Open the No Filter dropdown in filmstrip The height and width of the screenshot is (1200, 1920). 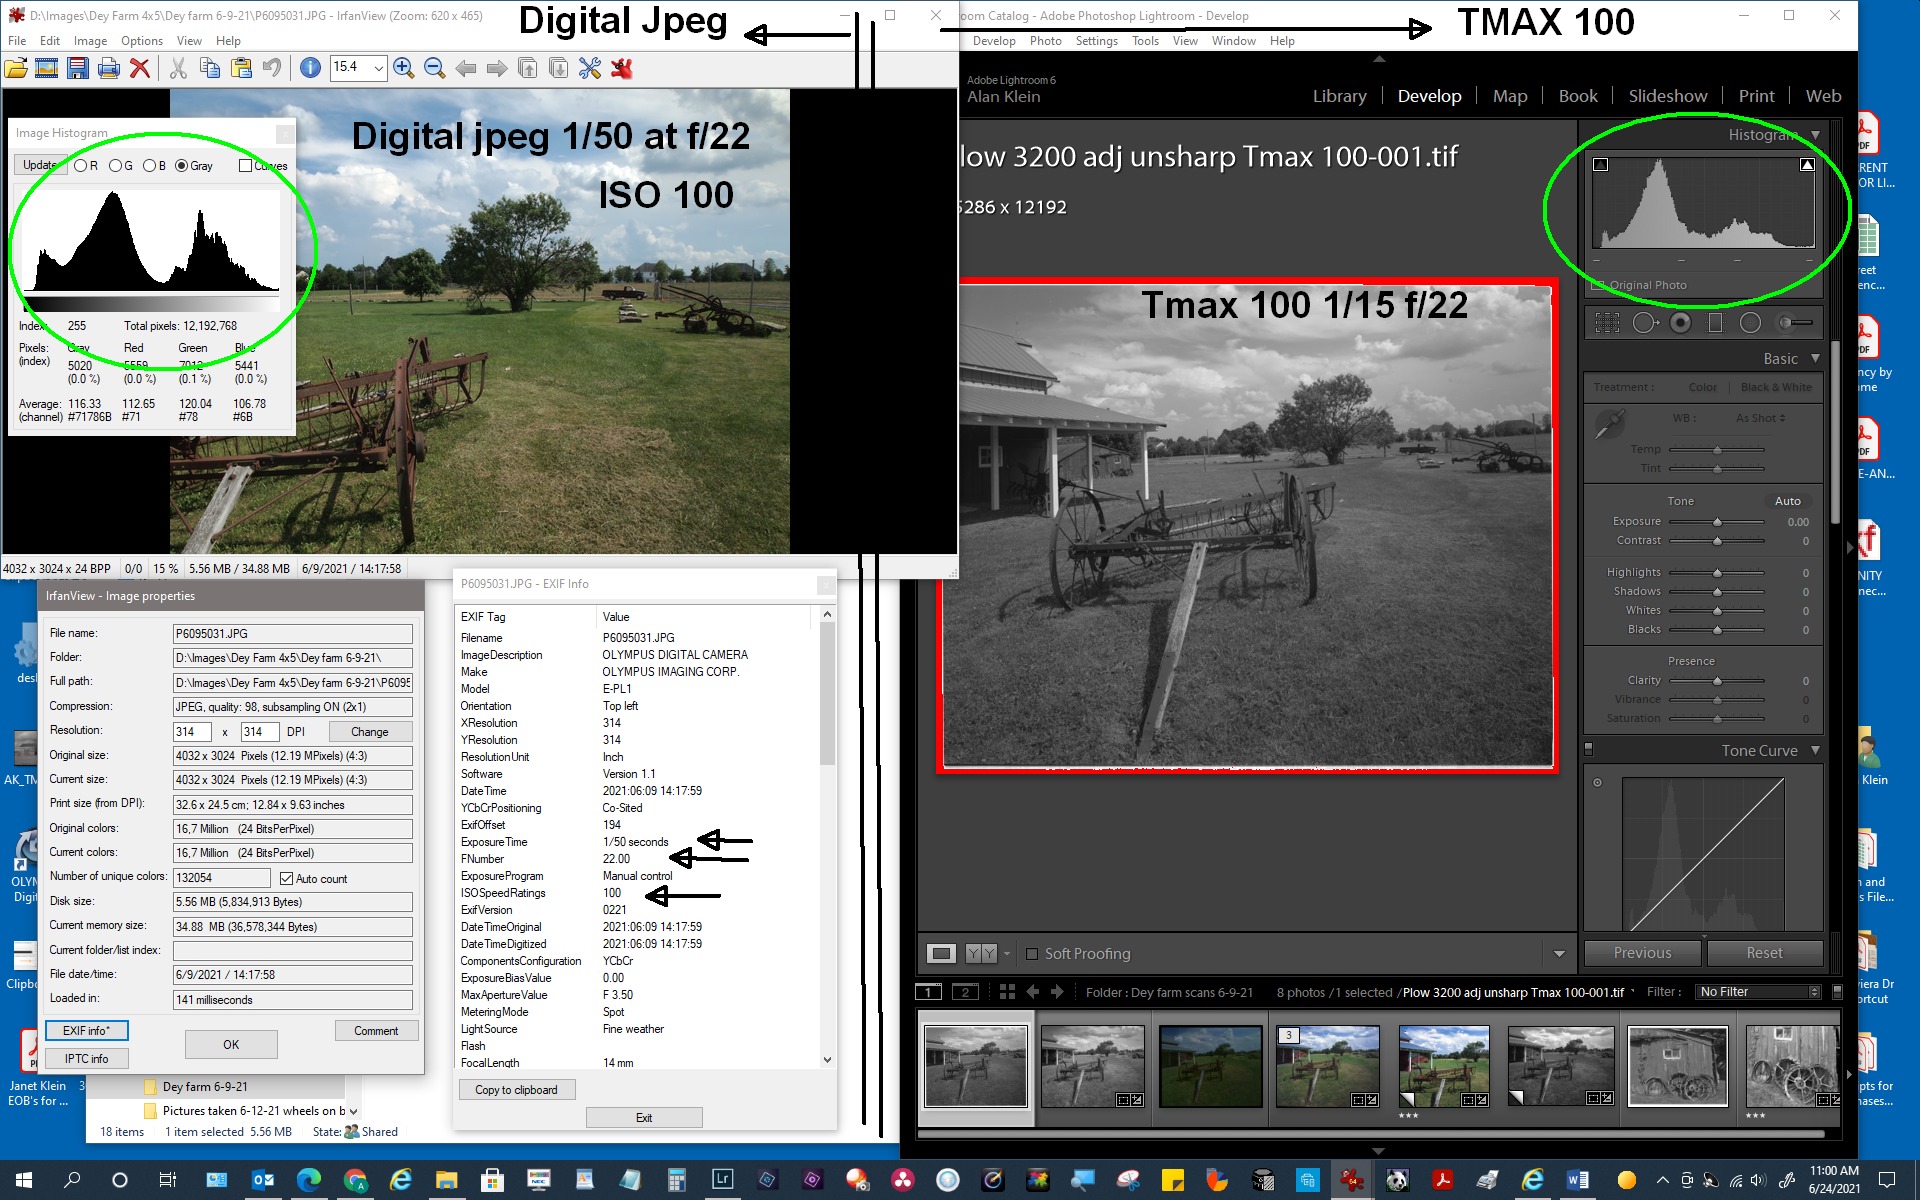pos(1759,992)
